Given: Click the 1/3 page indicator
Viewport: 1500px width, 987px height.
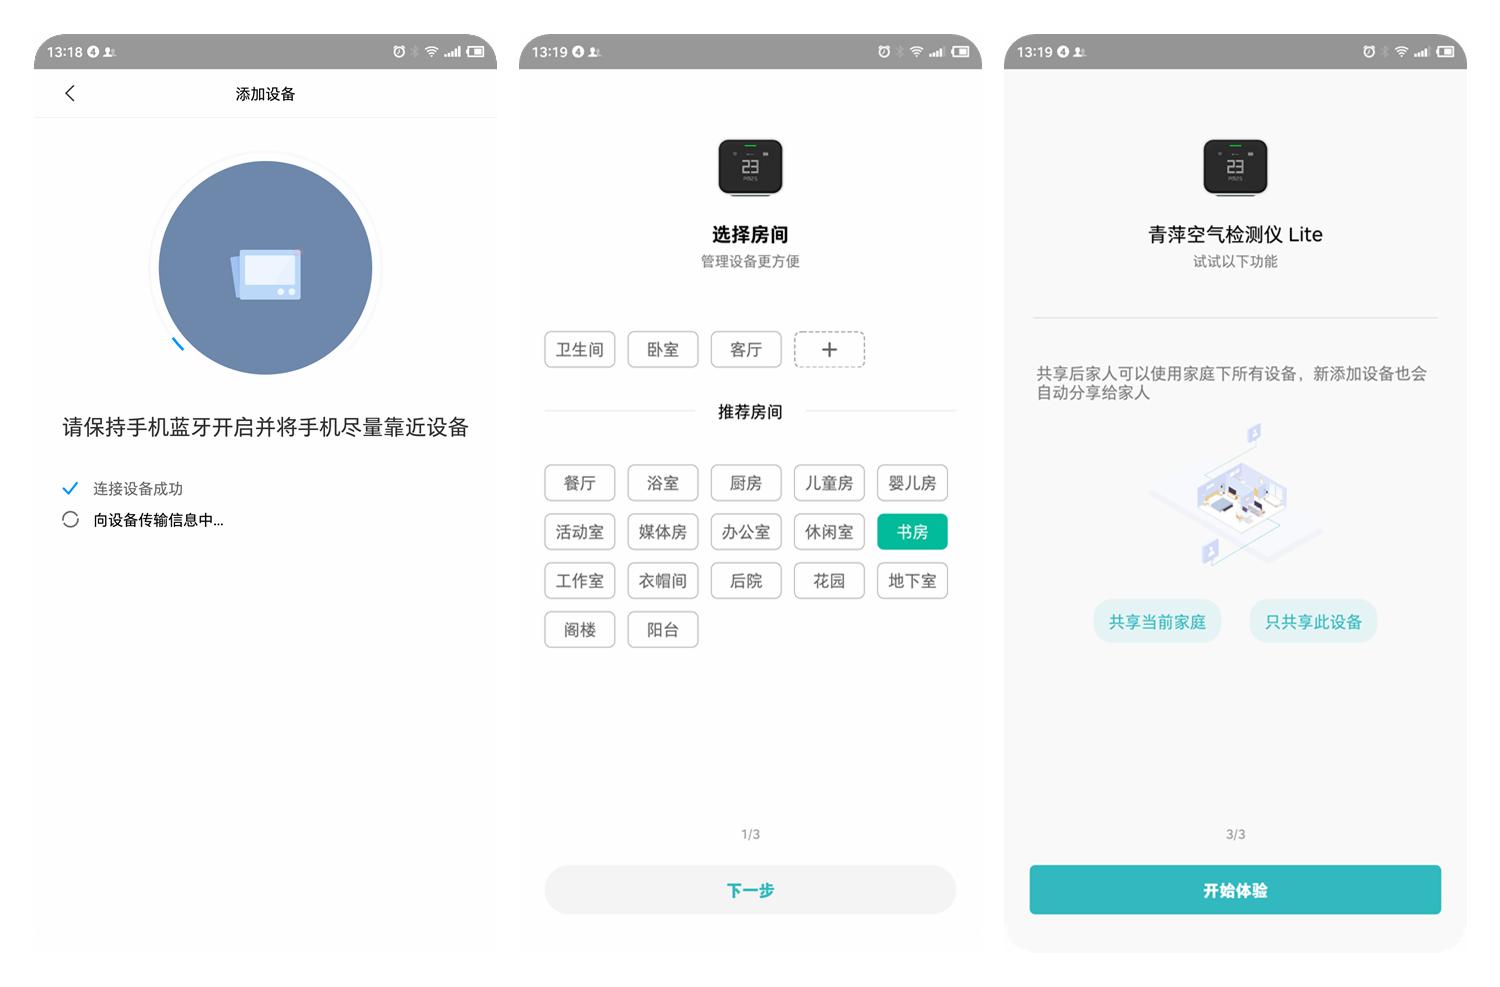Looking at the screenshot, I should (x=750, y=833).
